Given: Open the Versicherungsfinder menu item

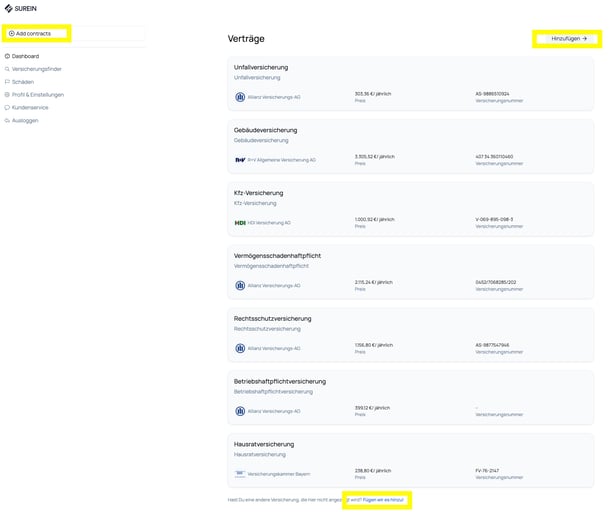Looking at the screenshot, I should [37, 69].
